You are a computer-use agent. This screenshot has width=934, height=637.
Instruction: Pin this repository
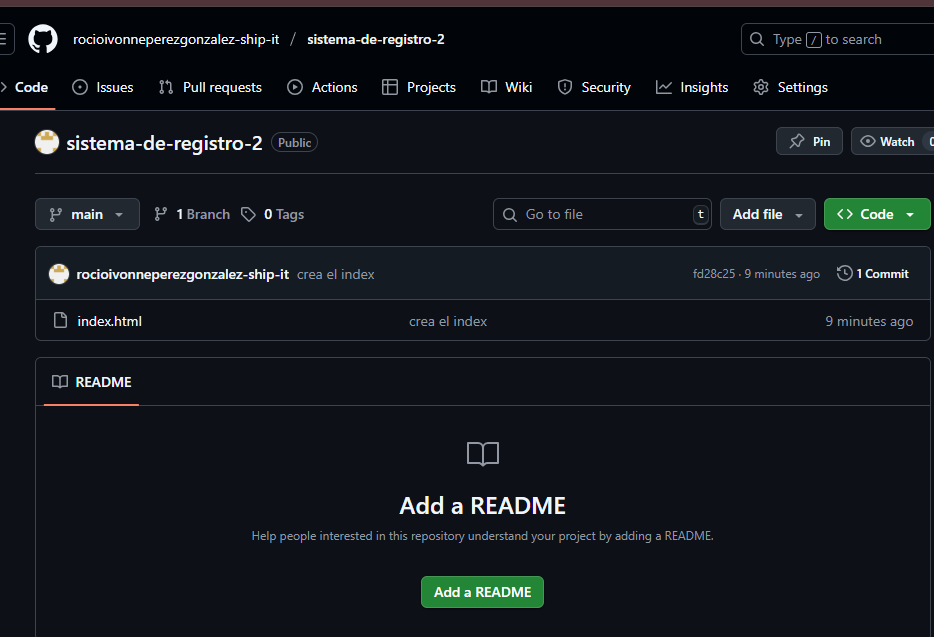coord(809,141)
